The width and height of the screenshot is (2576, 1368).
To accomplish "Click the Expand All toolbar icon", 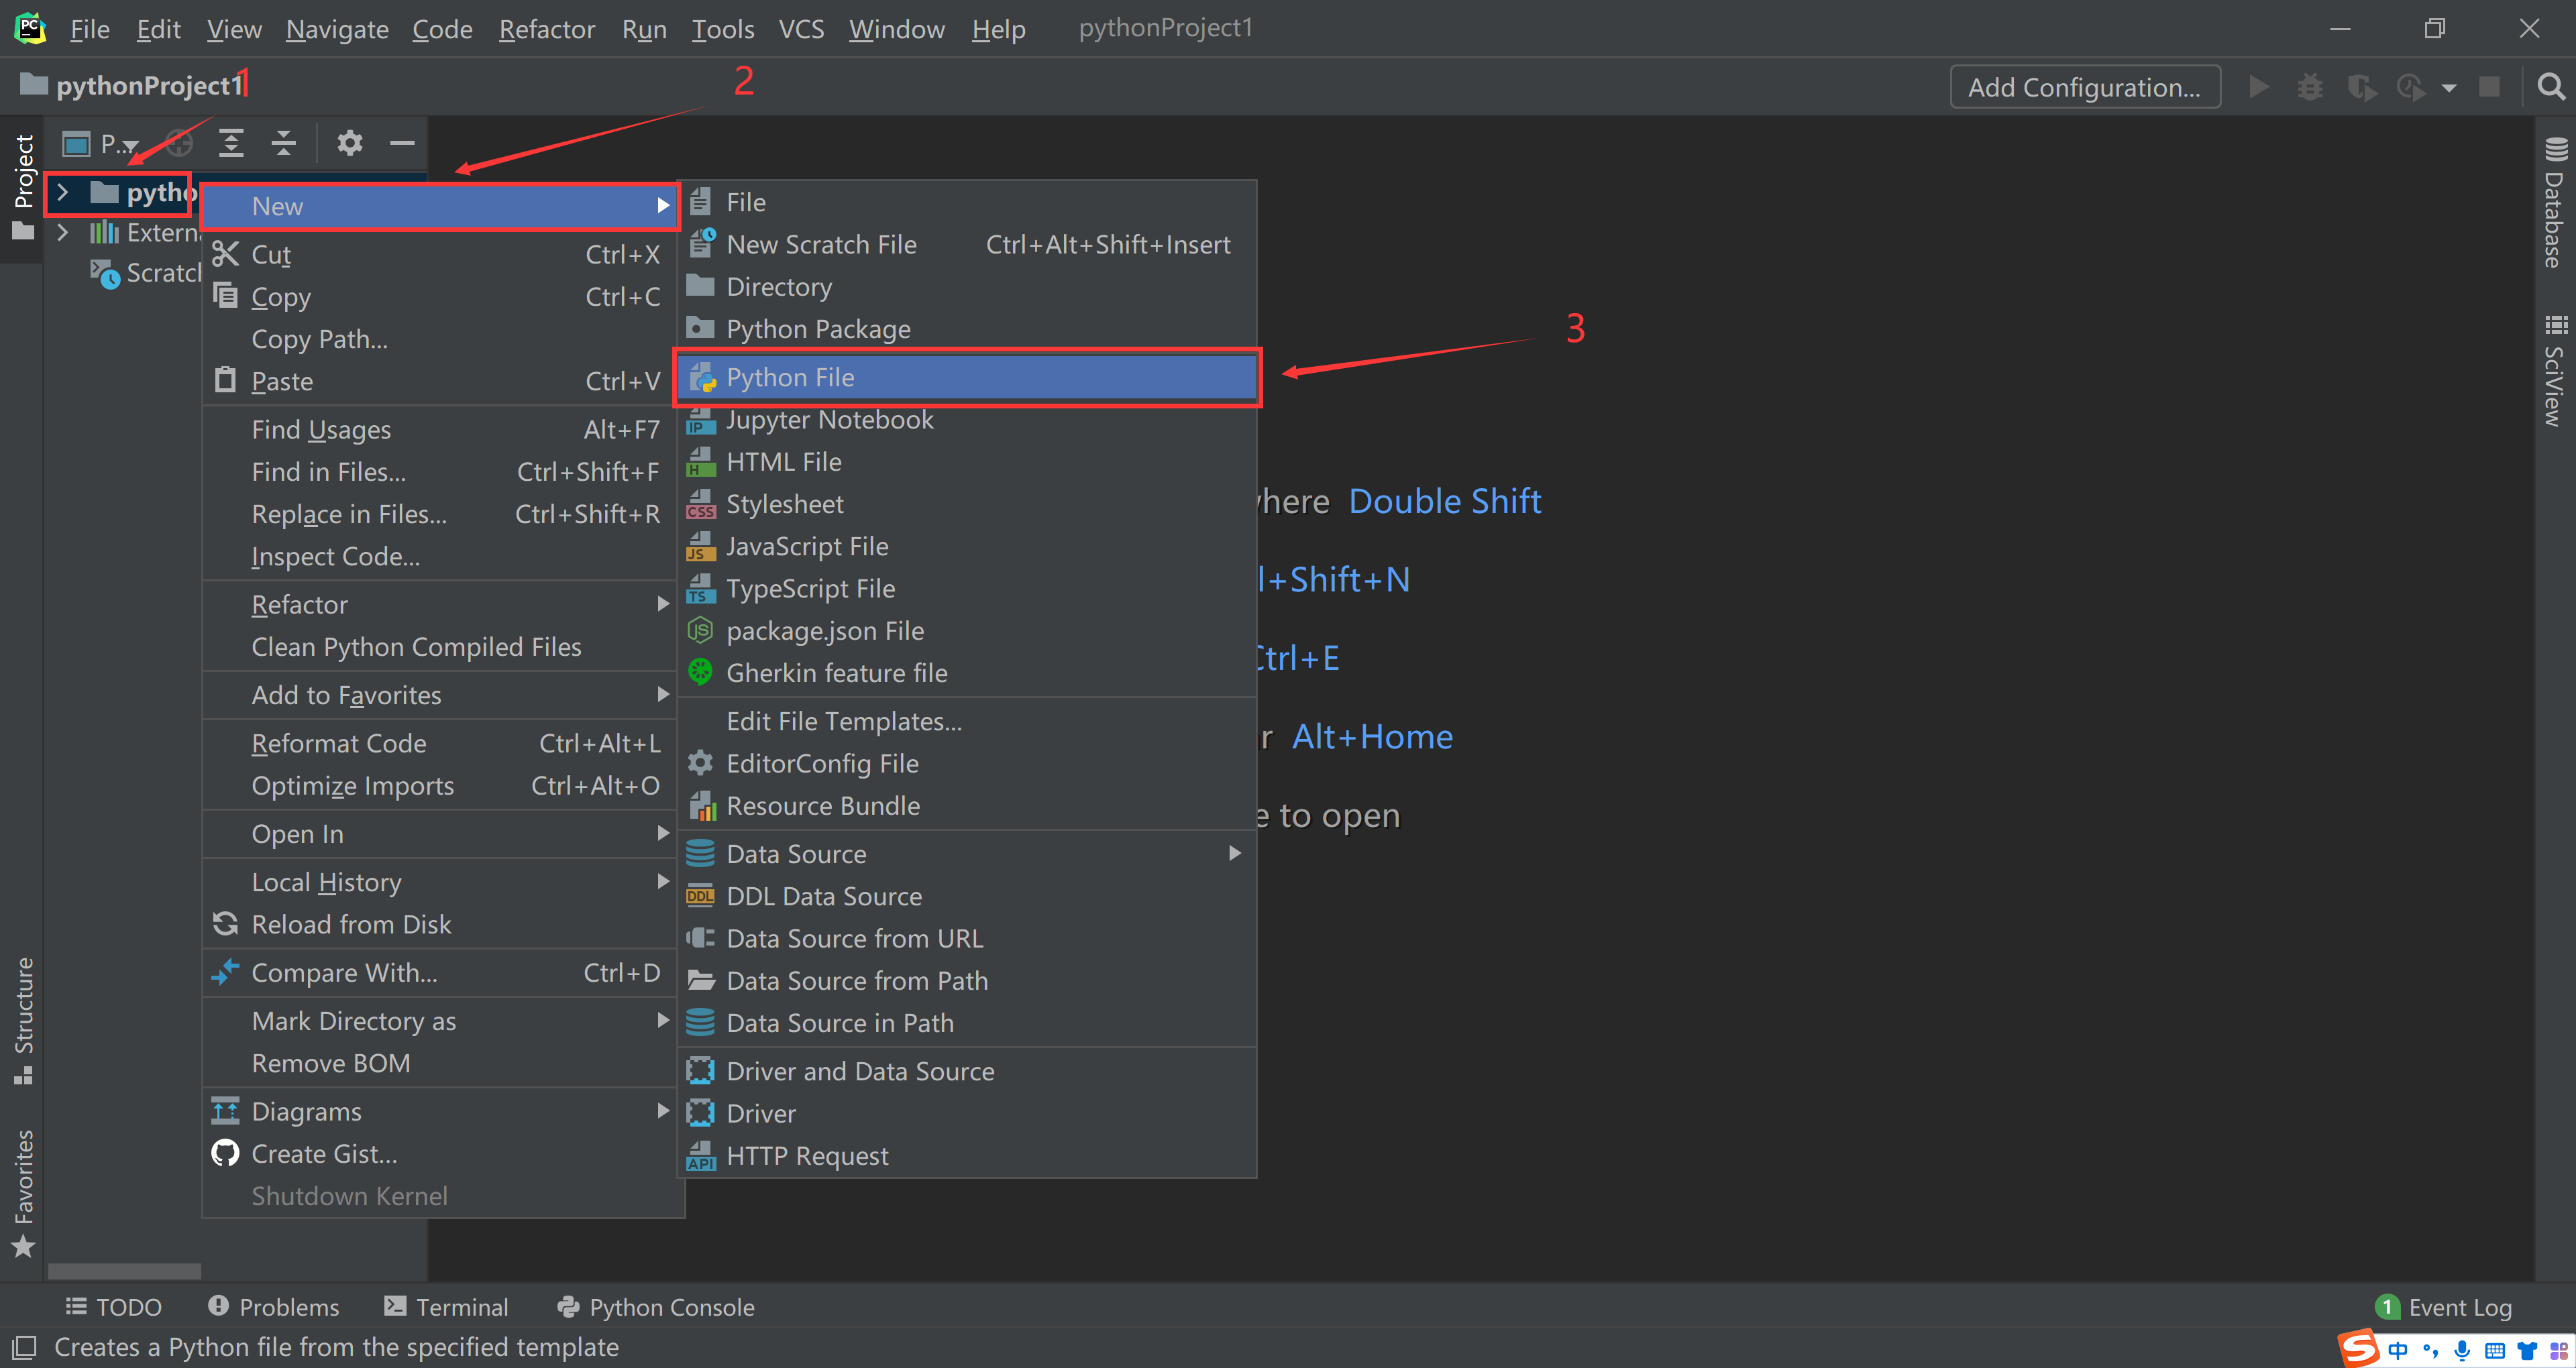I will (231, 143).
